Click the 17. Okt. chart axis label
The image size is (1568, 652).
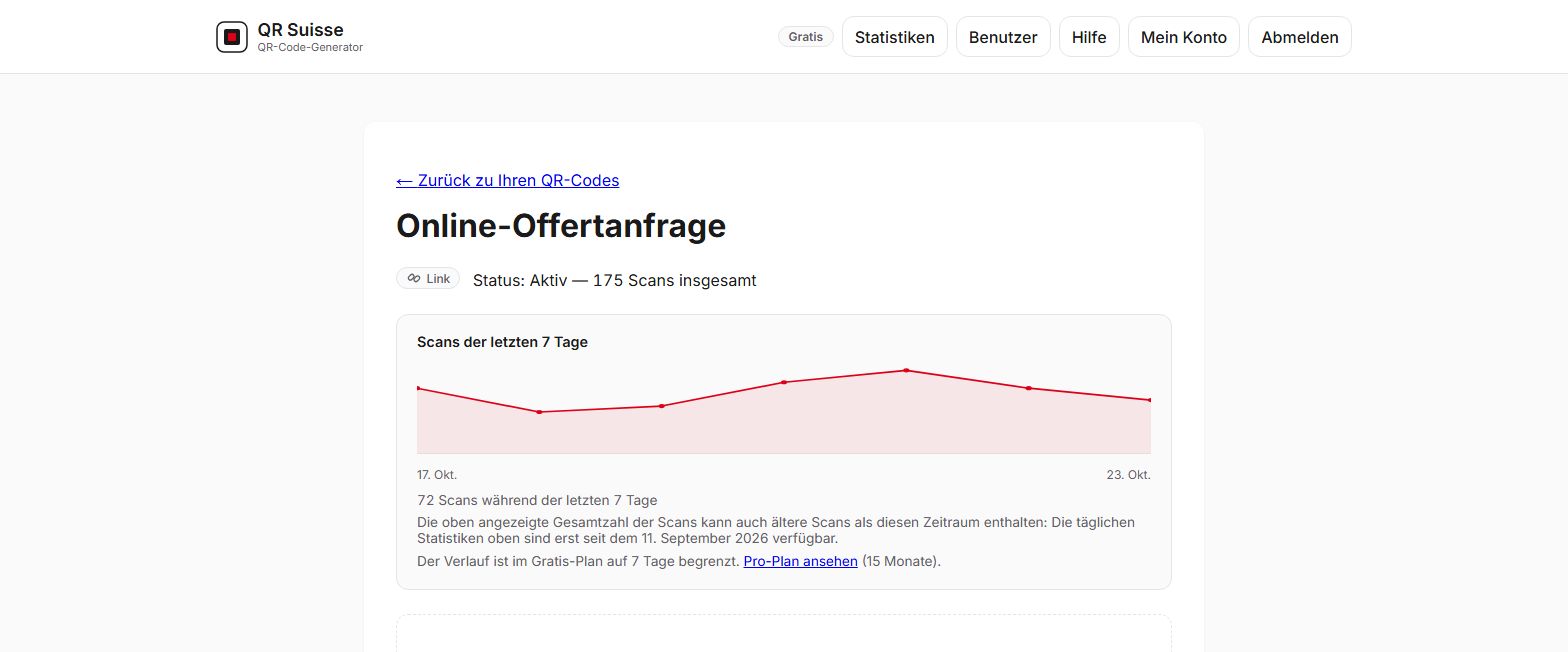pos(437,474)
